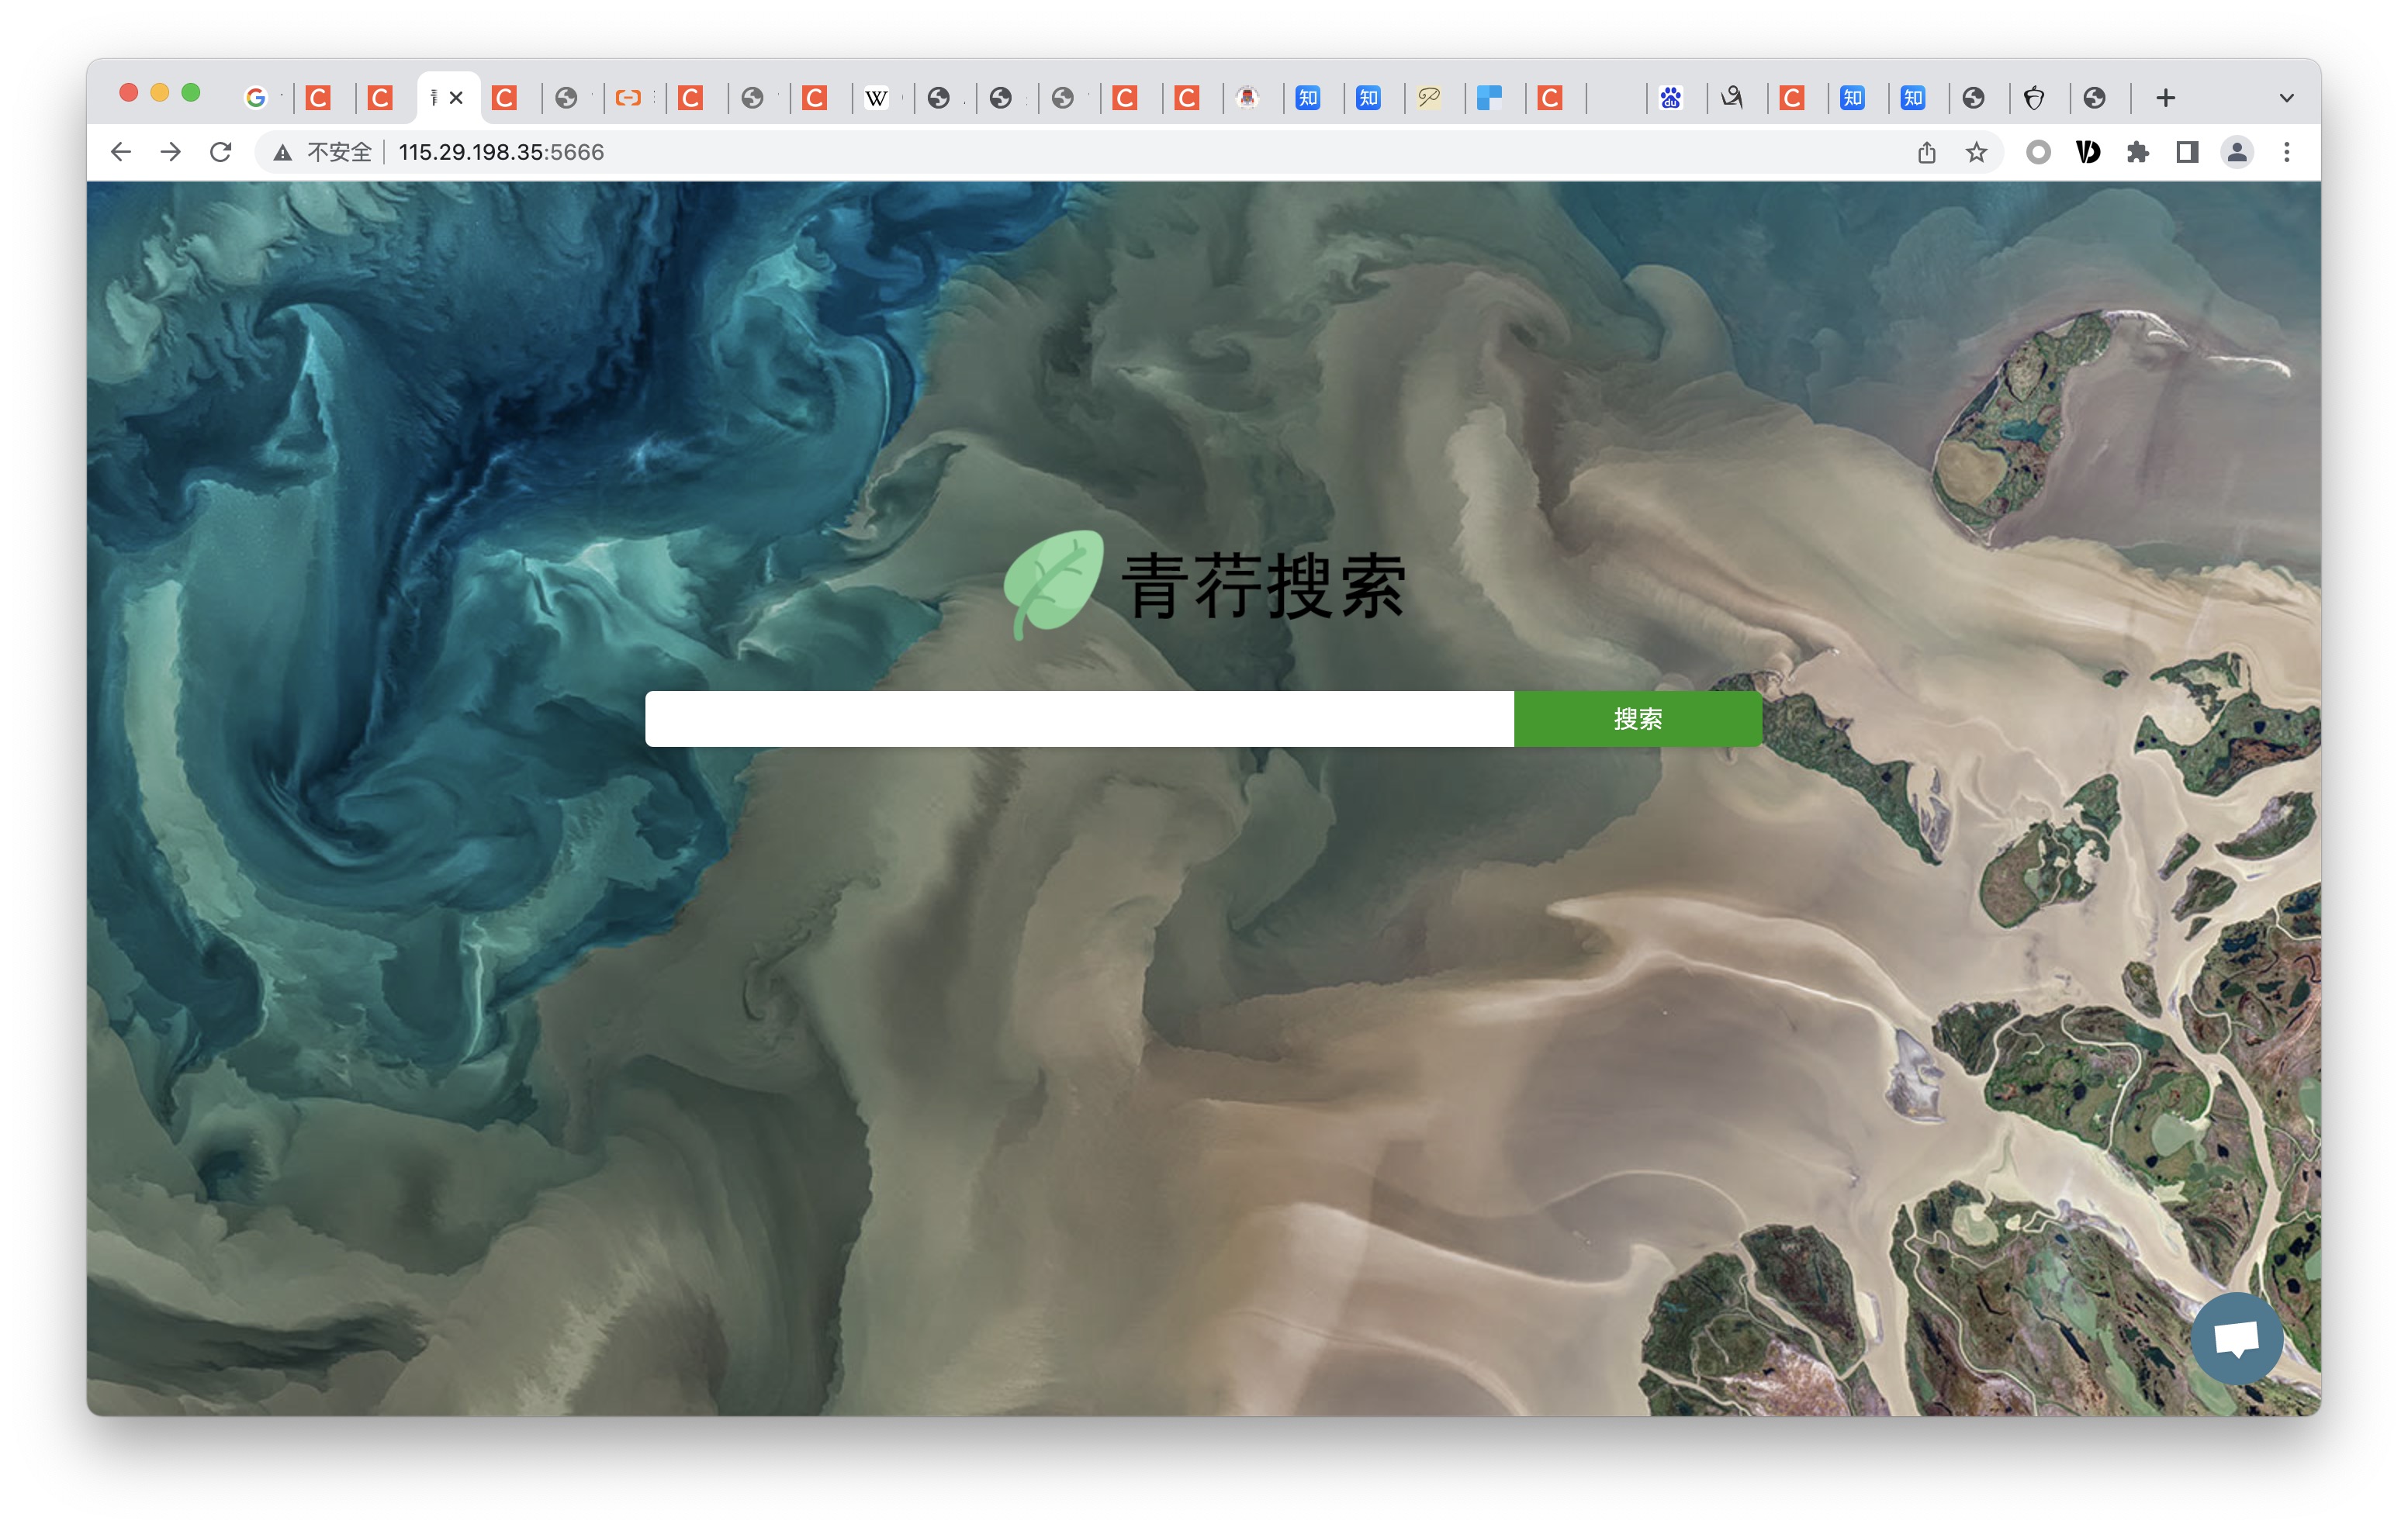Image resolution: width=2408 pixels, height=1531 pixels.
Task: Bookmark this page with the star icon
Action: 1976,152
